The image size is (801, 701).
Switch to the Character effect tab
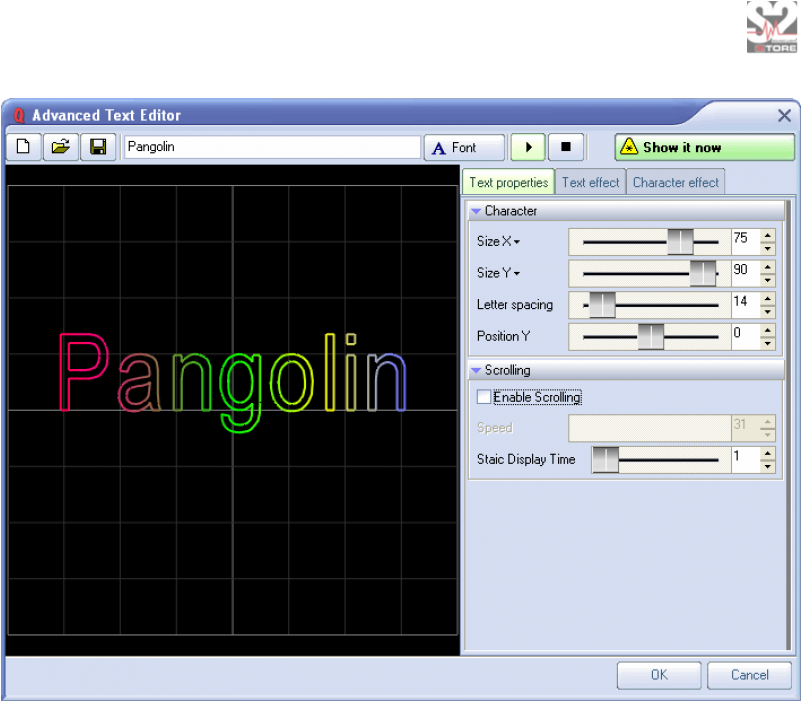click(675, 182)
